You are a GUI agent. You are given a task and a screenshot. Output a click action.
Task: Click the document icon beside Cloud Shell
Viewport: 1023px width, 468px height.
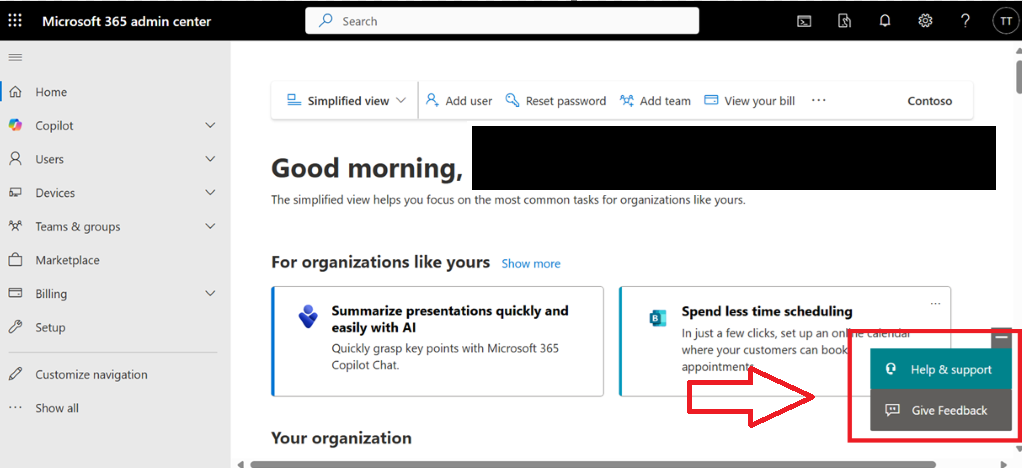coord(844,21)
